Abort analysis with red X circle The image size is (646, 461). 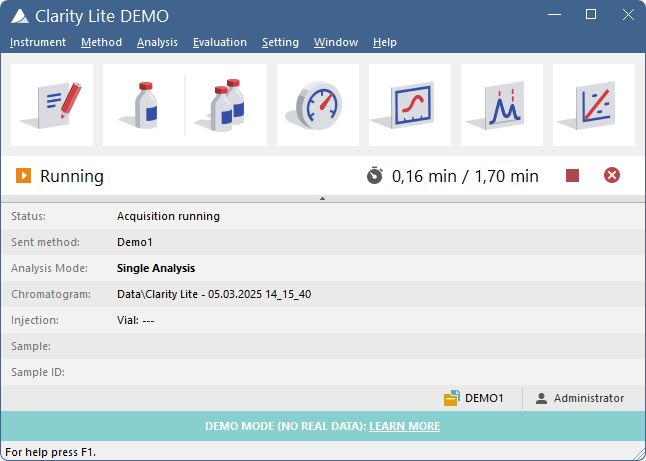tap(612, 176)
